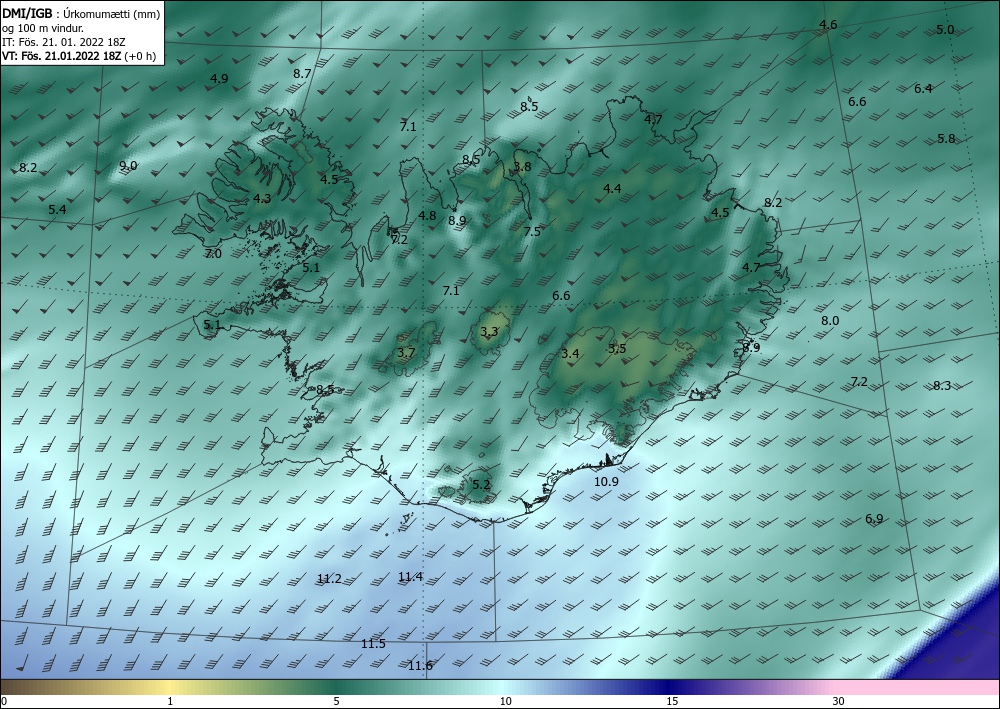Click the '30' label on the color scale
The height and width of the screenshot is (709, 1000).
pyautogui.click(x=839, y=702)
